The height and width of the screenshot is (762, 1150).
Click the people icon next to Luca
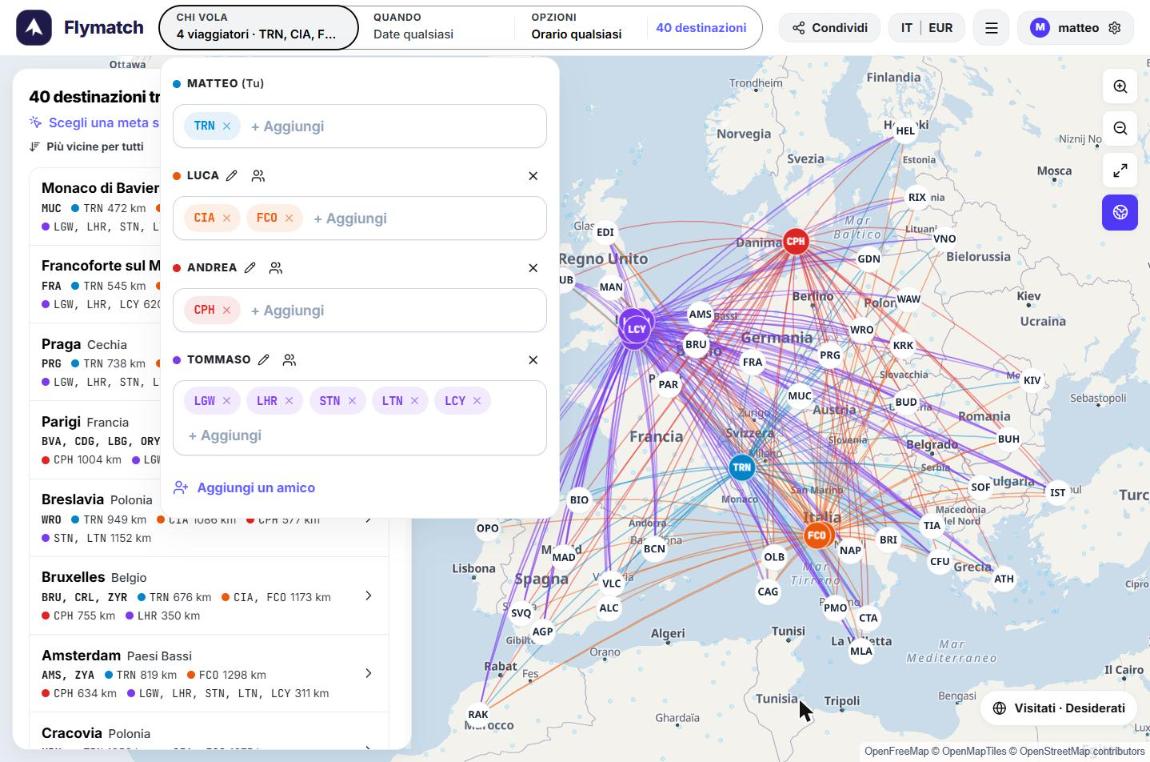(x=258, y=176)
